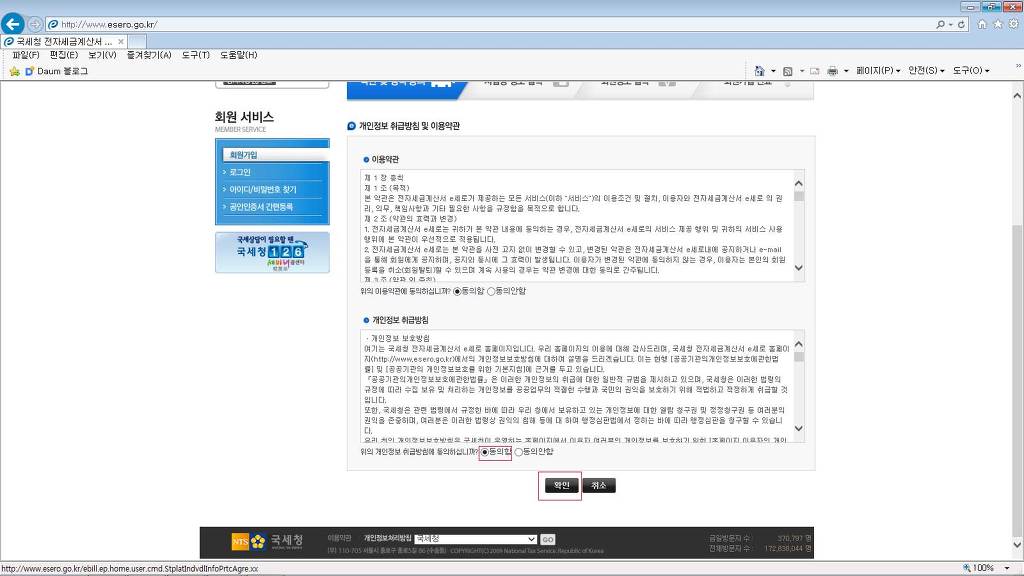Click the browser forward arrow button
Image resolution: width=1024 pixels, height=576 pixels.
(x=35, y=24)
